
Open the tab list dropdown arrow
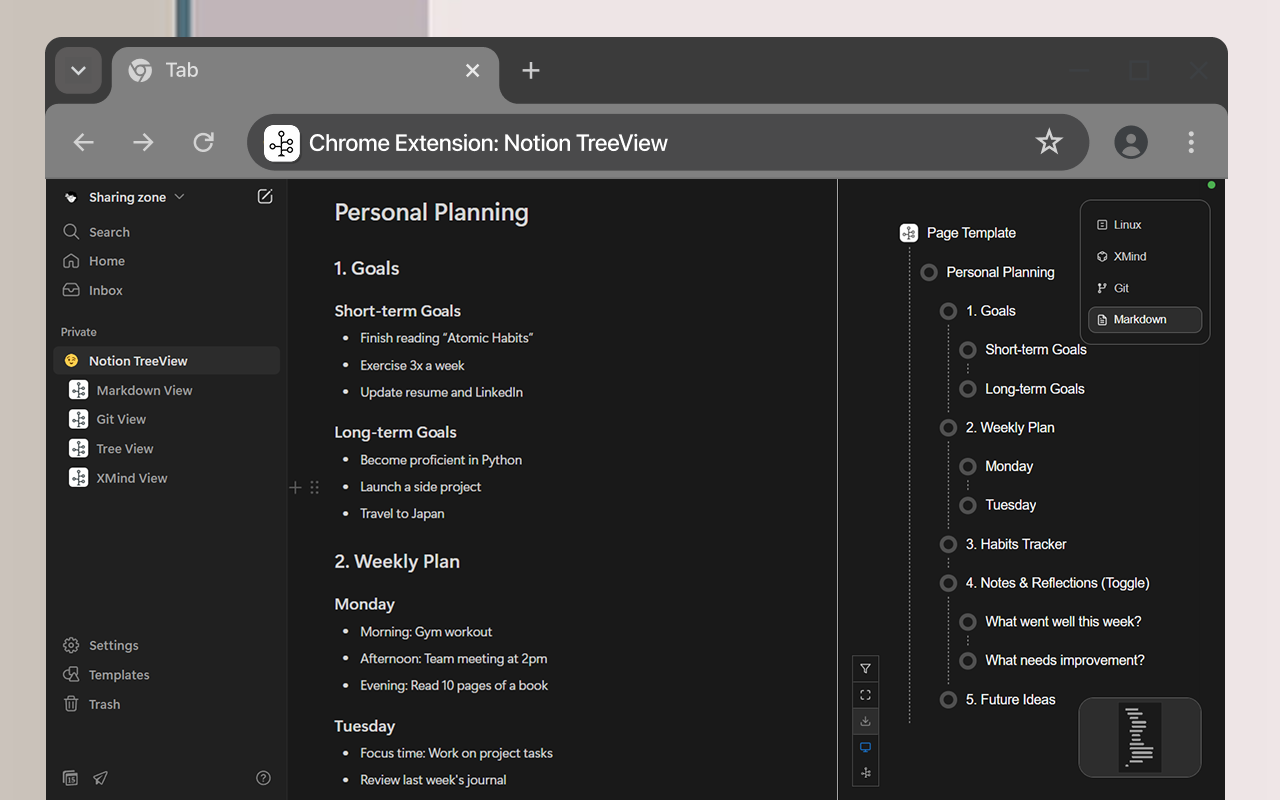78,70
